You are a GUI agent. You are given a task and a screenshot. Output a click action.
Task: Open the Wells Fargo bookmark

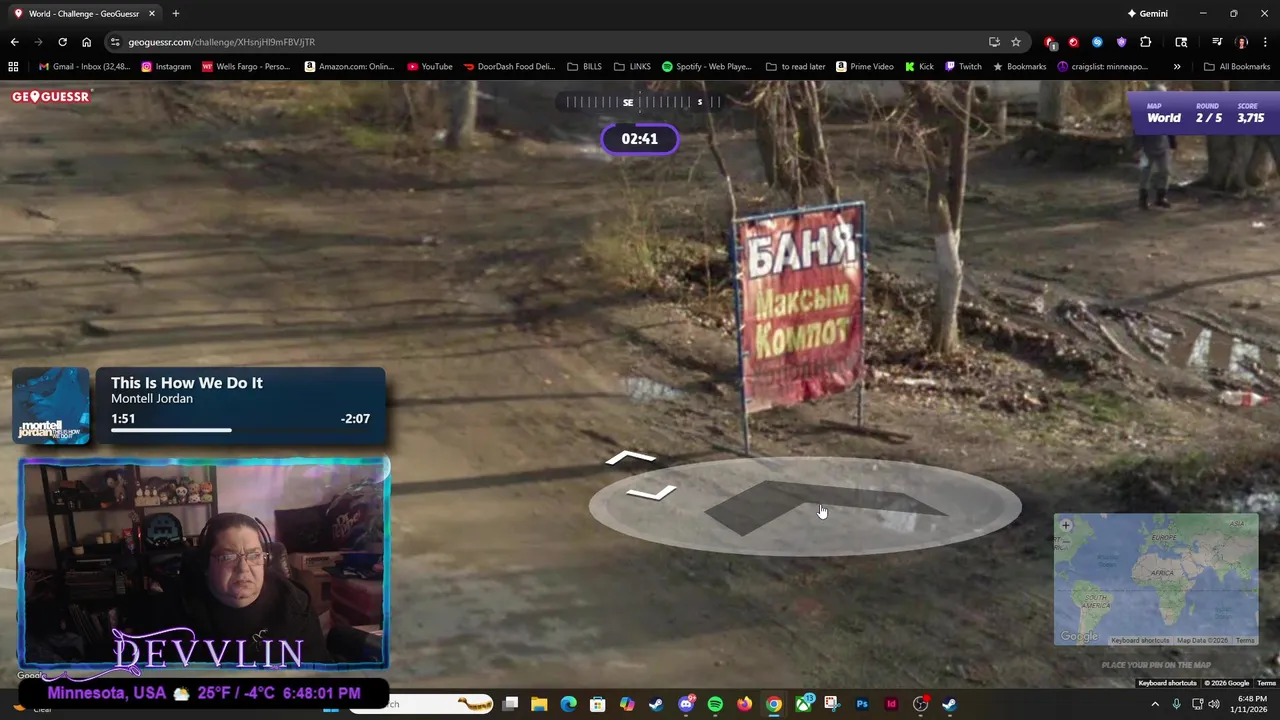click(246, 67)
